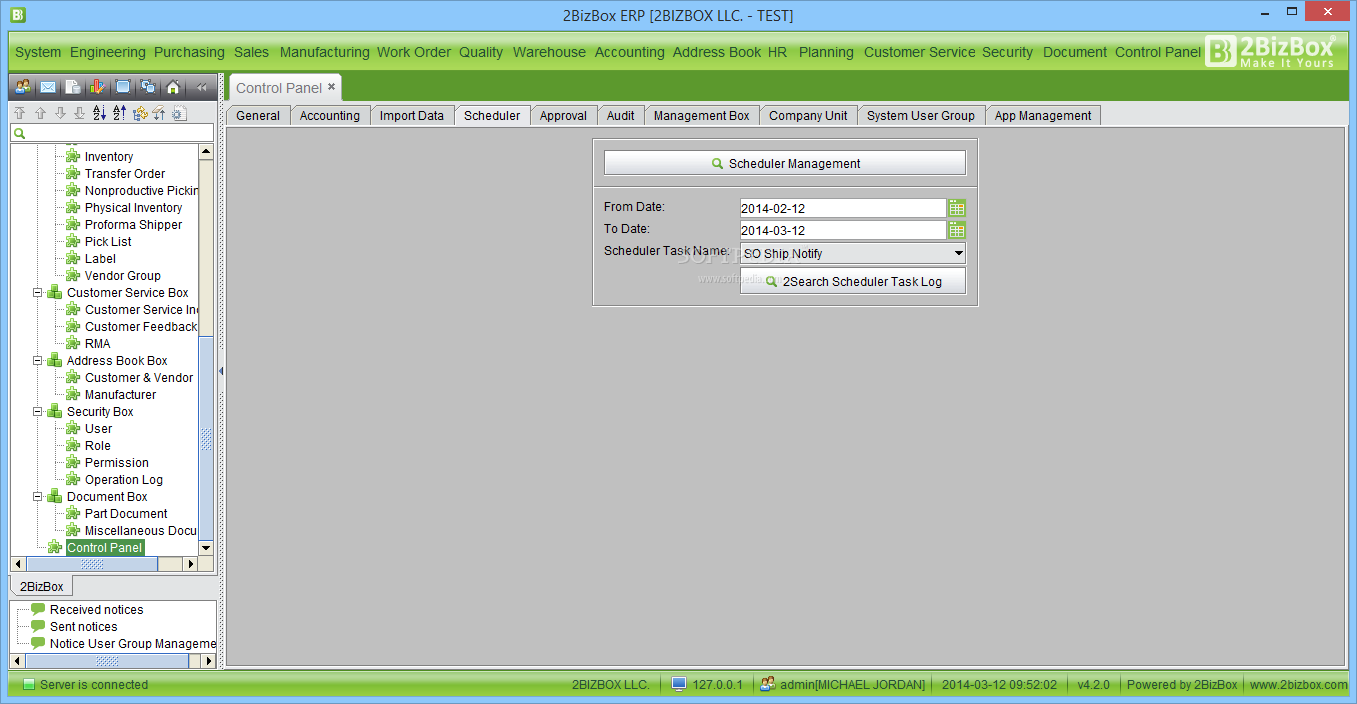This screenshot has width=1357, height=704.
Task: Click the www.2bizbox.com link
Action: point(1298,685)
